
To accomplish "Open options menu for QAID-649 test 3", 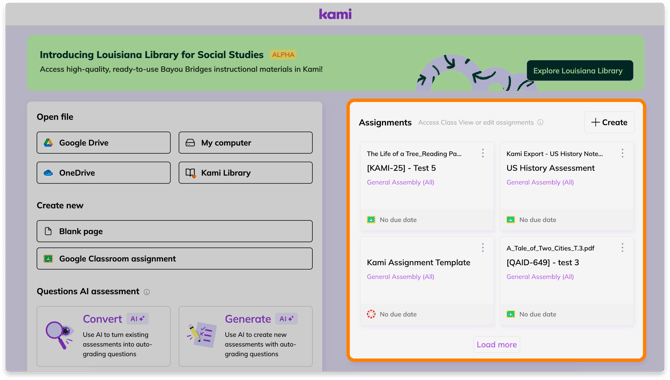I will tap(623, 247).
